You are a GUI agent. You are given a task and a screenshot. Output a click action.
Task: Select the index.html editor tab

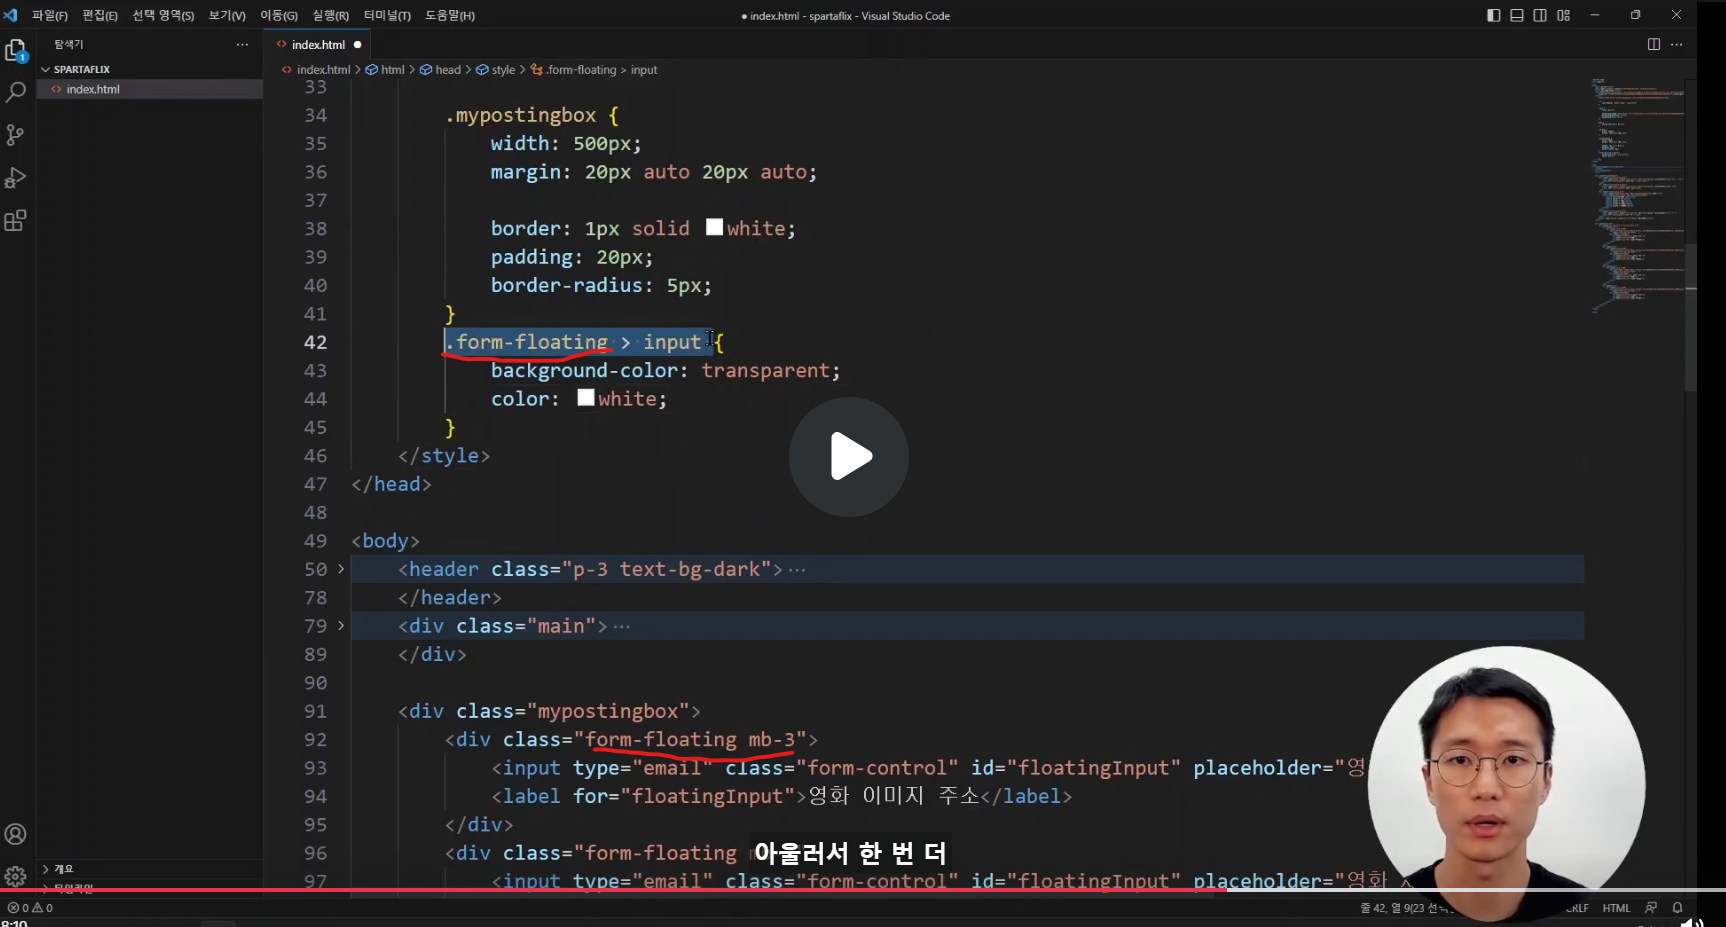pos(318,44)
